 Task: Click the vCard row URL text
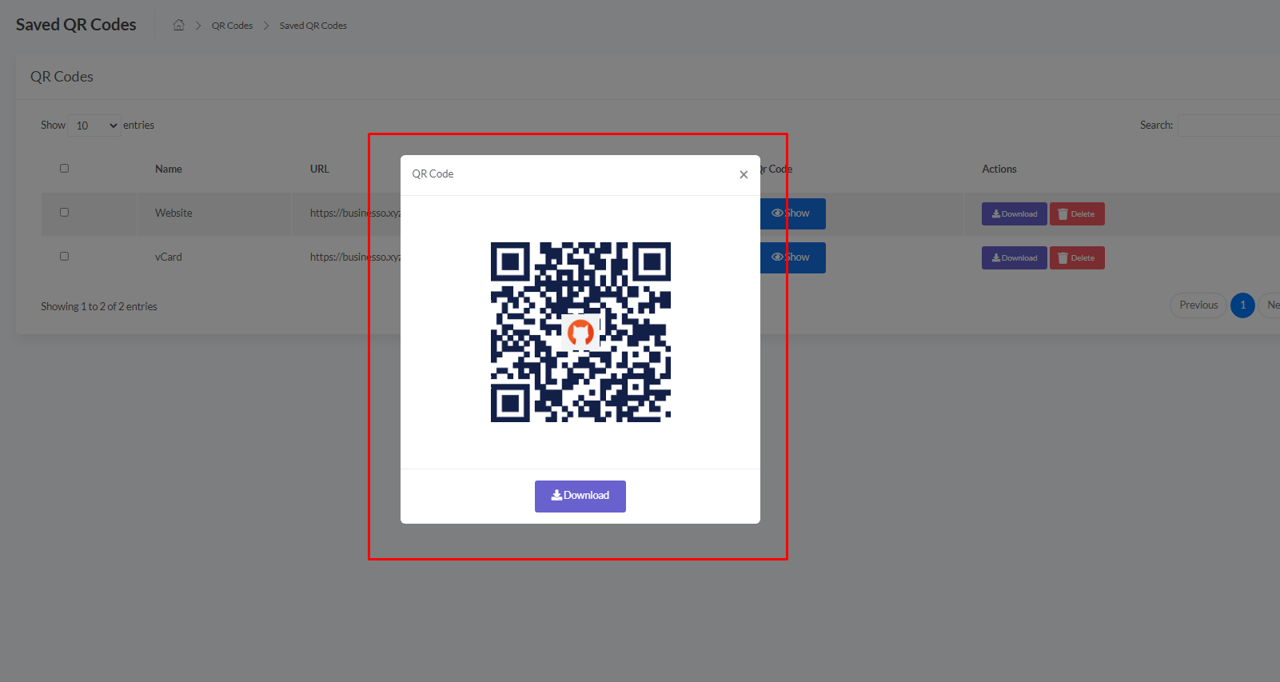click(x=355, y=257)
